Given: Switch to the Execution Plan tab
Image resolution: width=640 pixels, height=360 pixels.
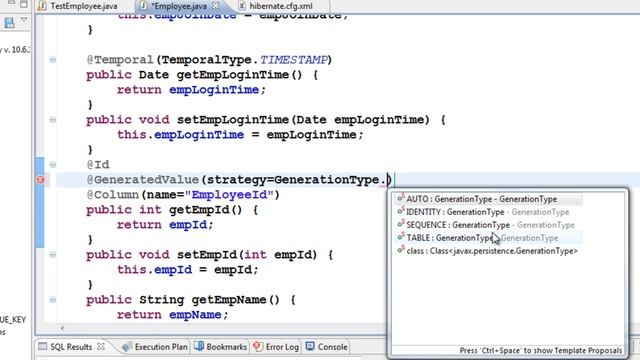Looking at the screenshot, I should [x=161, y=347].
